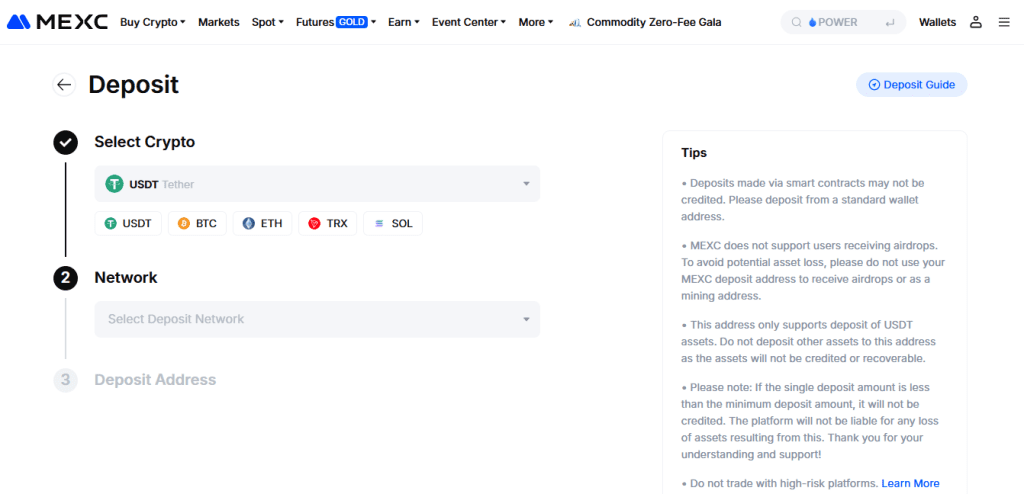Expand the USDT Tether crypto dropdown
This screenshot has height=494, width=1024.
coord(317,184)
